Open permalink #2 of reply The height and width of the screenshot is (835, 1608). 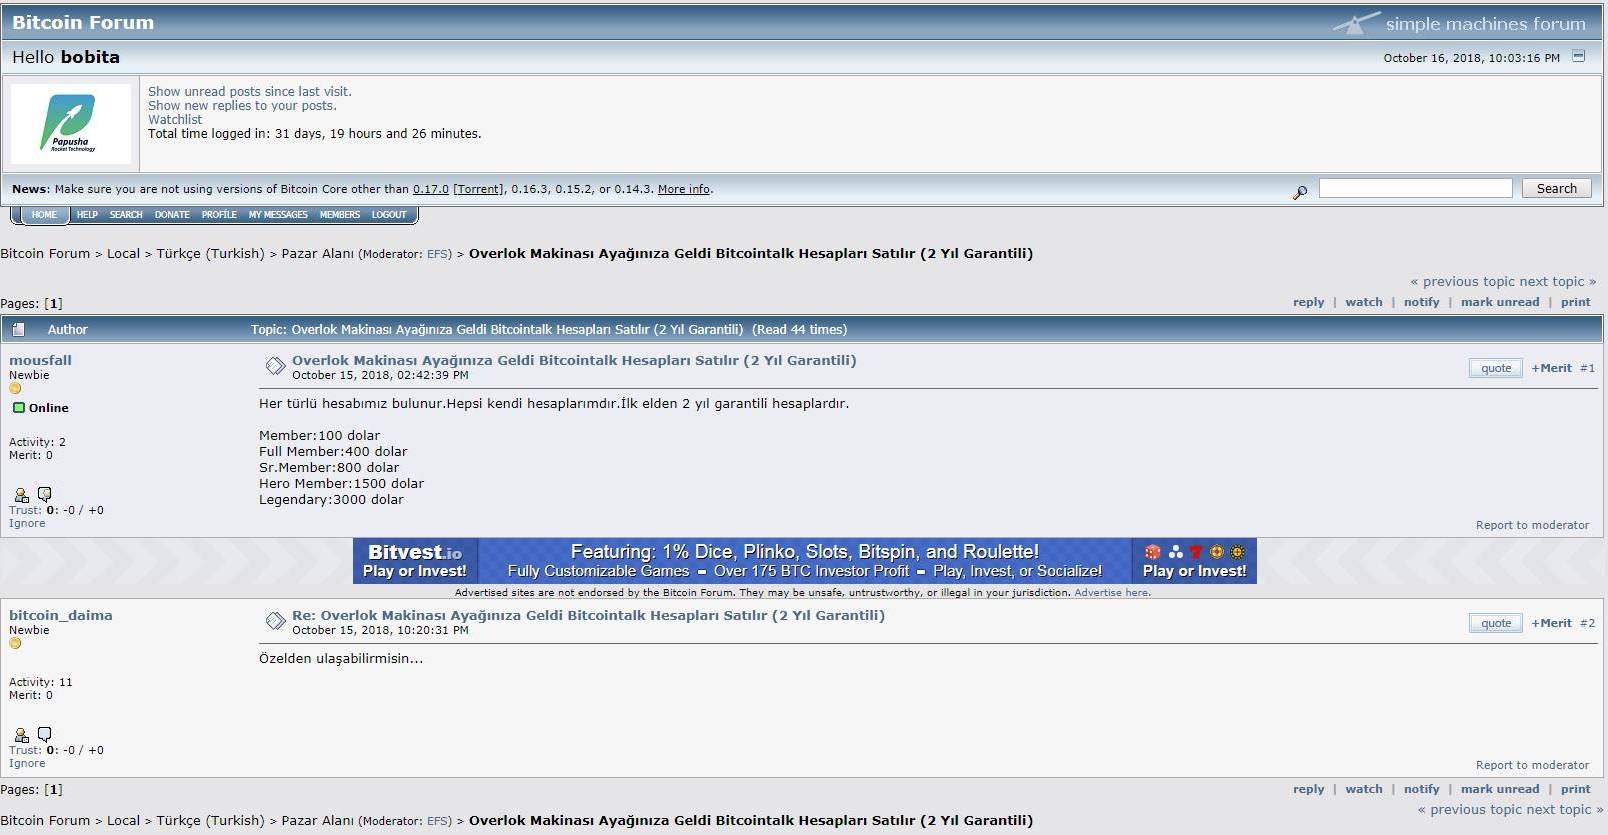[x=1588, y=623]
